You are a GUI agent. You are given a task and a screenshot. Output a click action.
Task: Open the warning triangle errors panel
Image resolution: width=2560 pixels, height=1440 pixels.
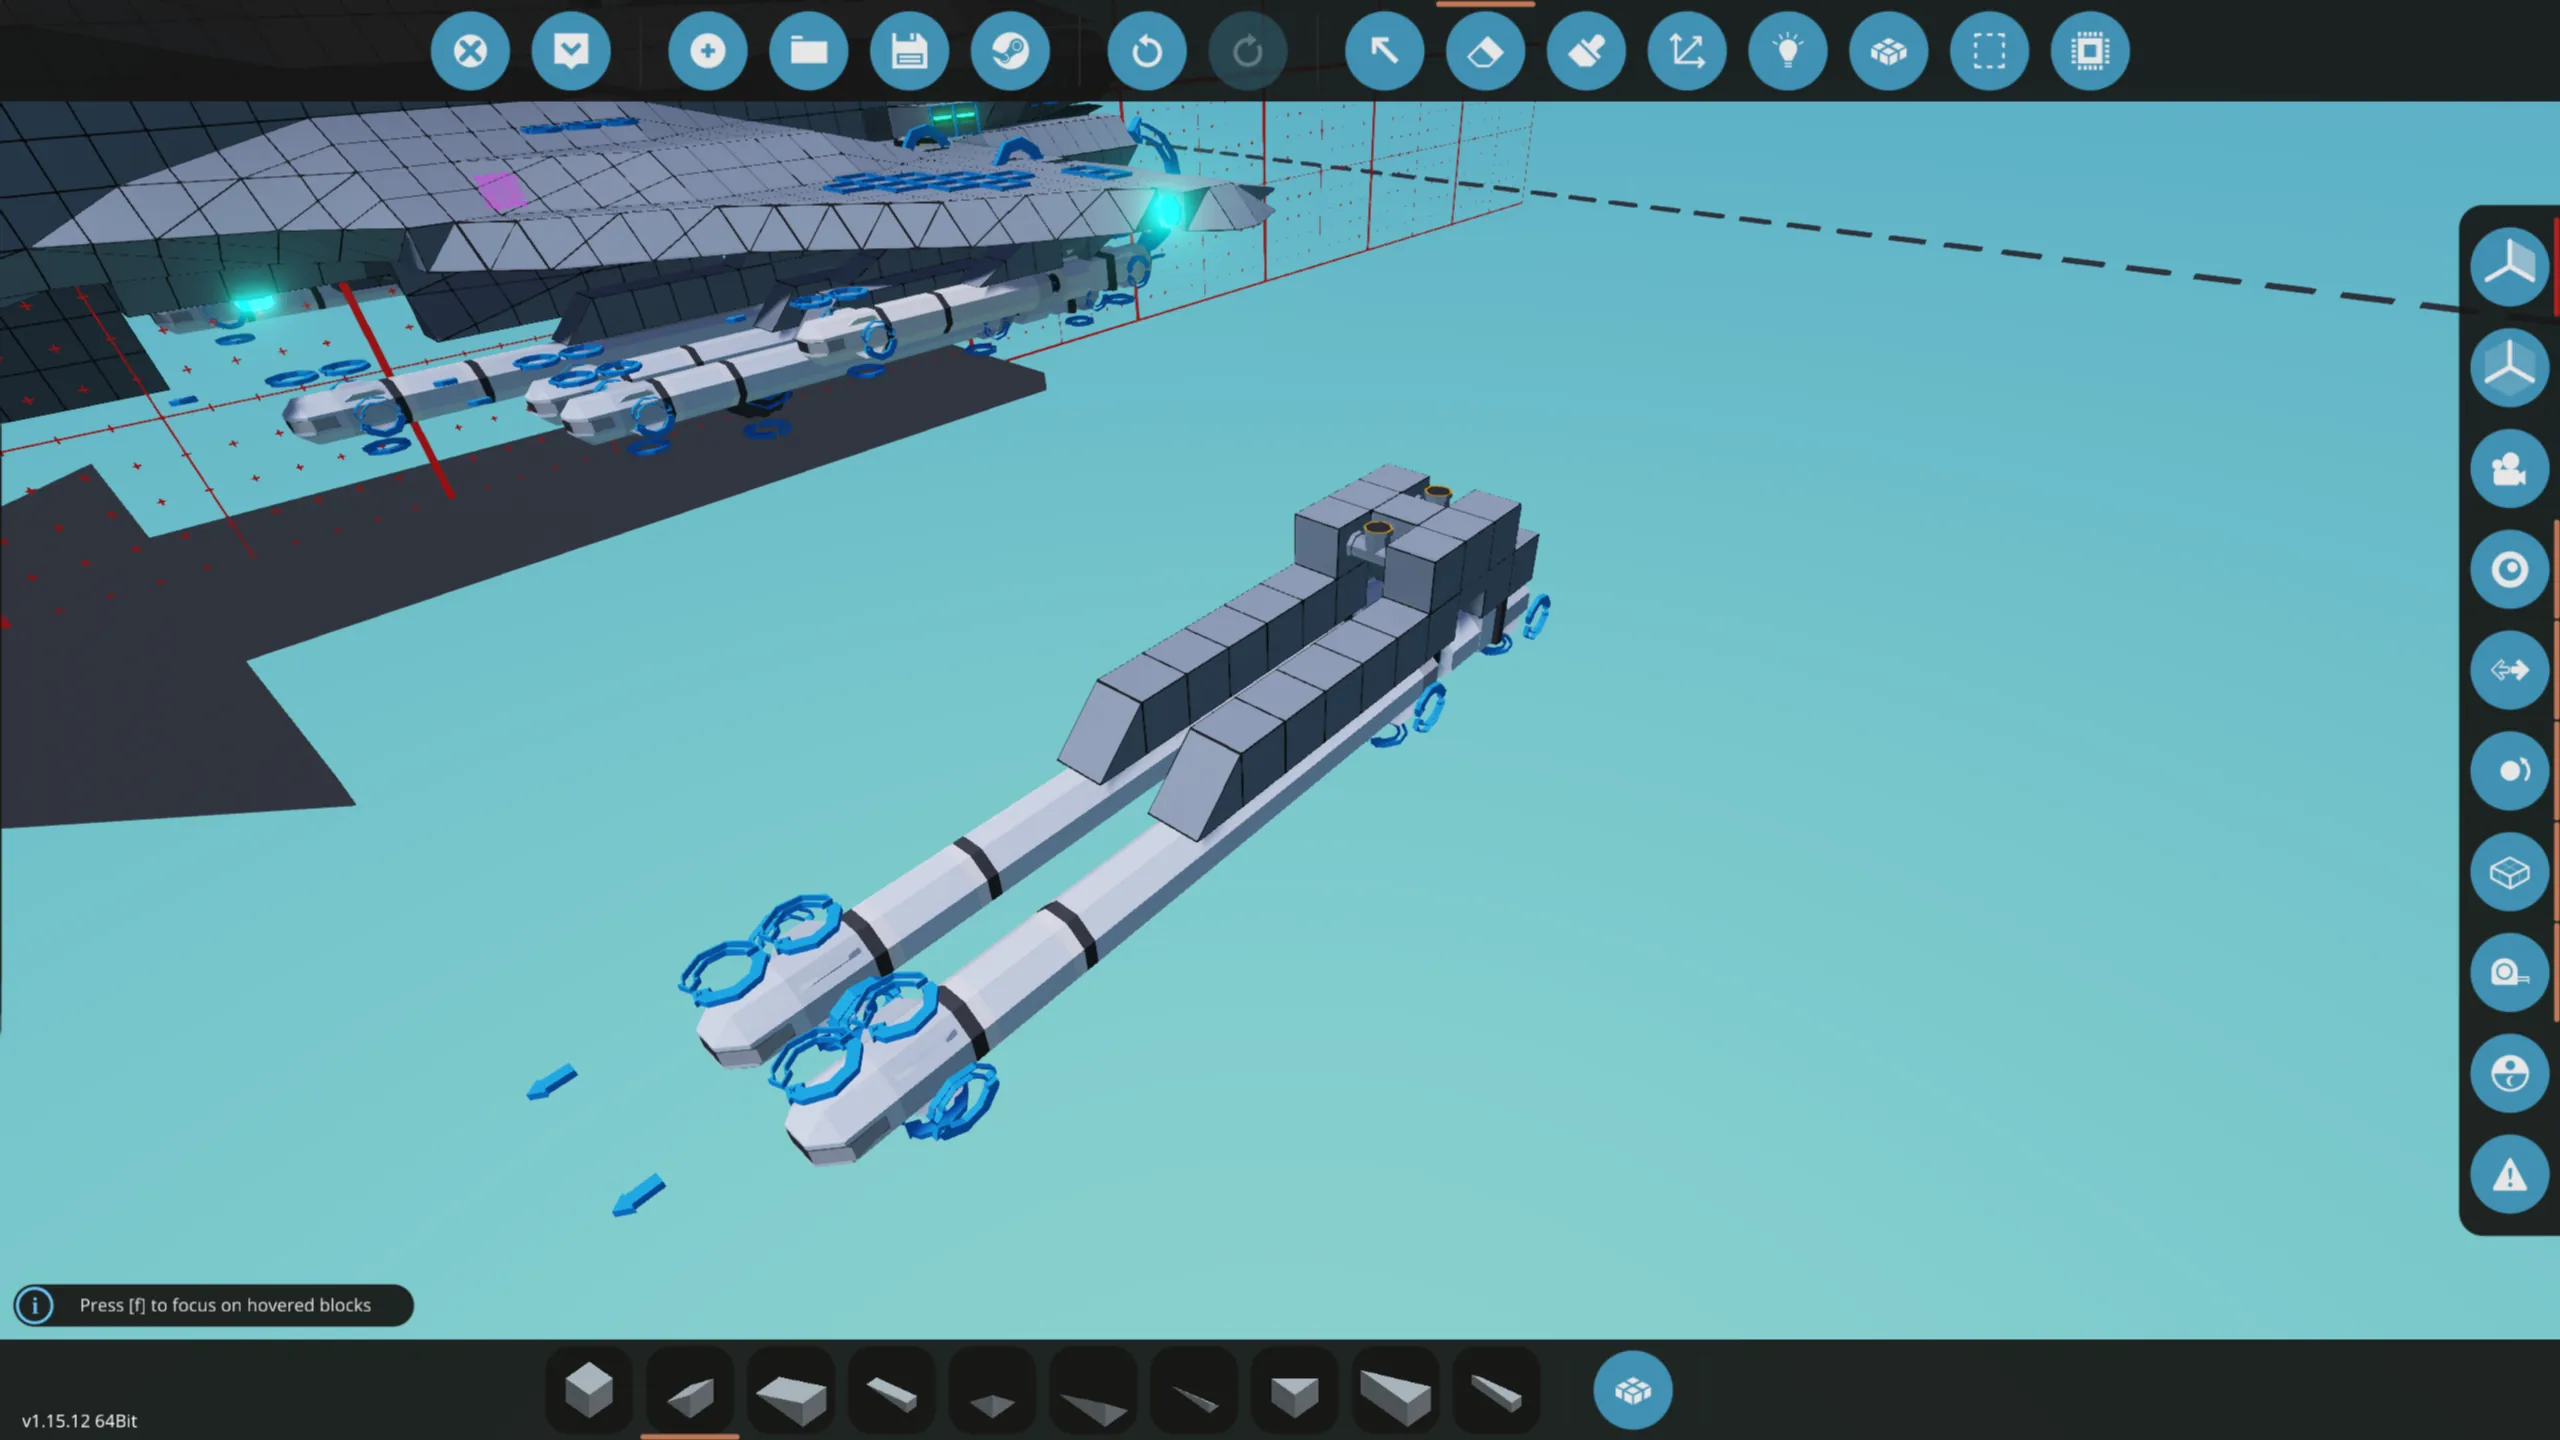tap(2508, 1174)
